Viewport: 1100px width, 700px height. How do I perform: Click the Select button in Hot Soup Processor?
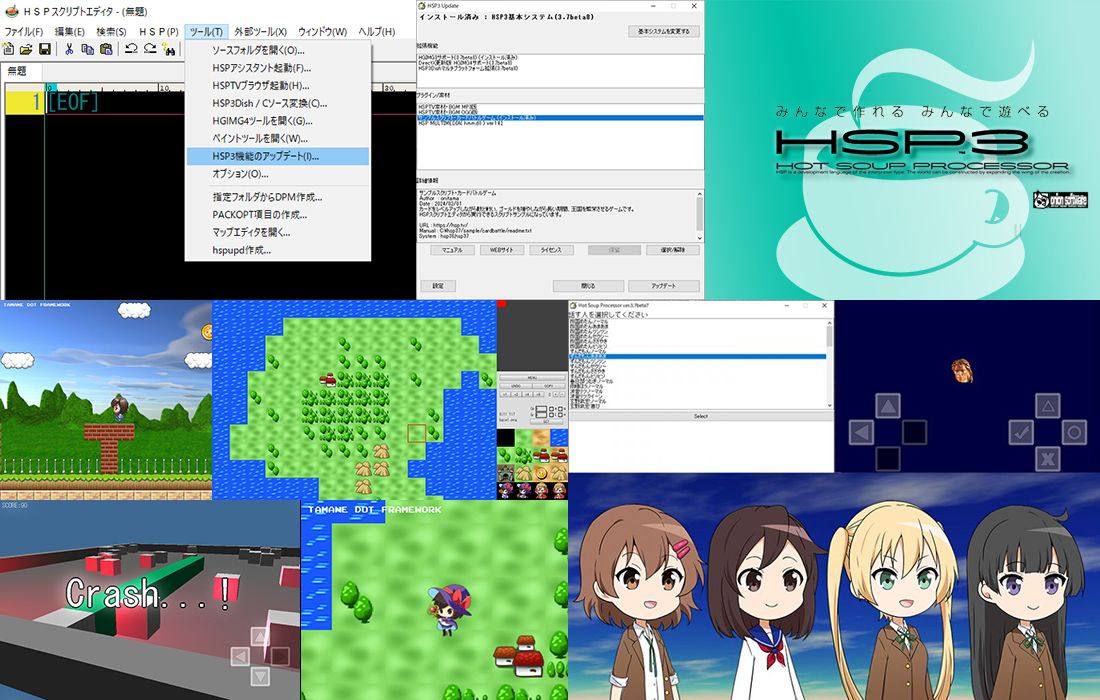coord(700,417)
